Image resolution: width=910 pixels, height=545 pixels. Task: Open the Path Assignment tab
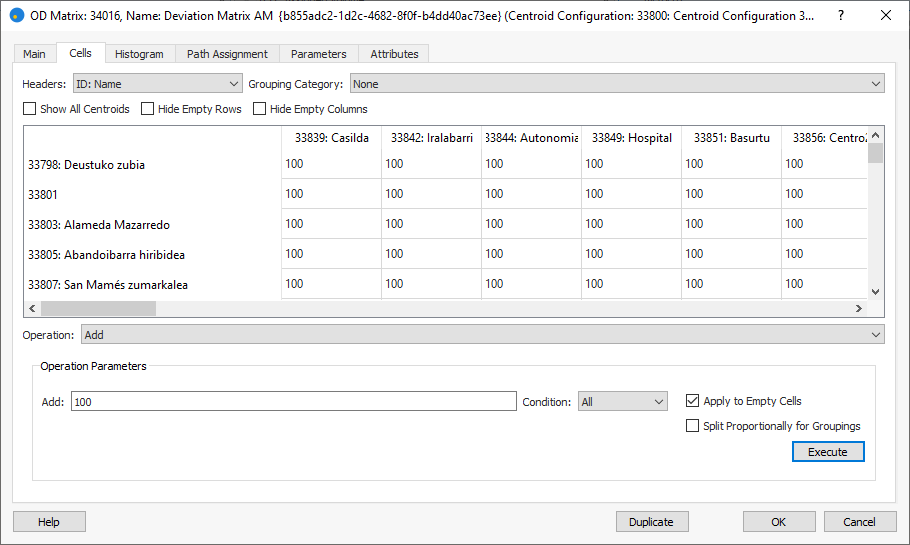227,54
